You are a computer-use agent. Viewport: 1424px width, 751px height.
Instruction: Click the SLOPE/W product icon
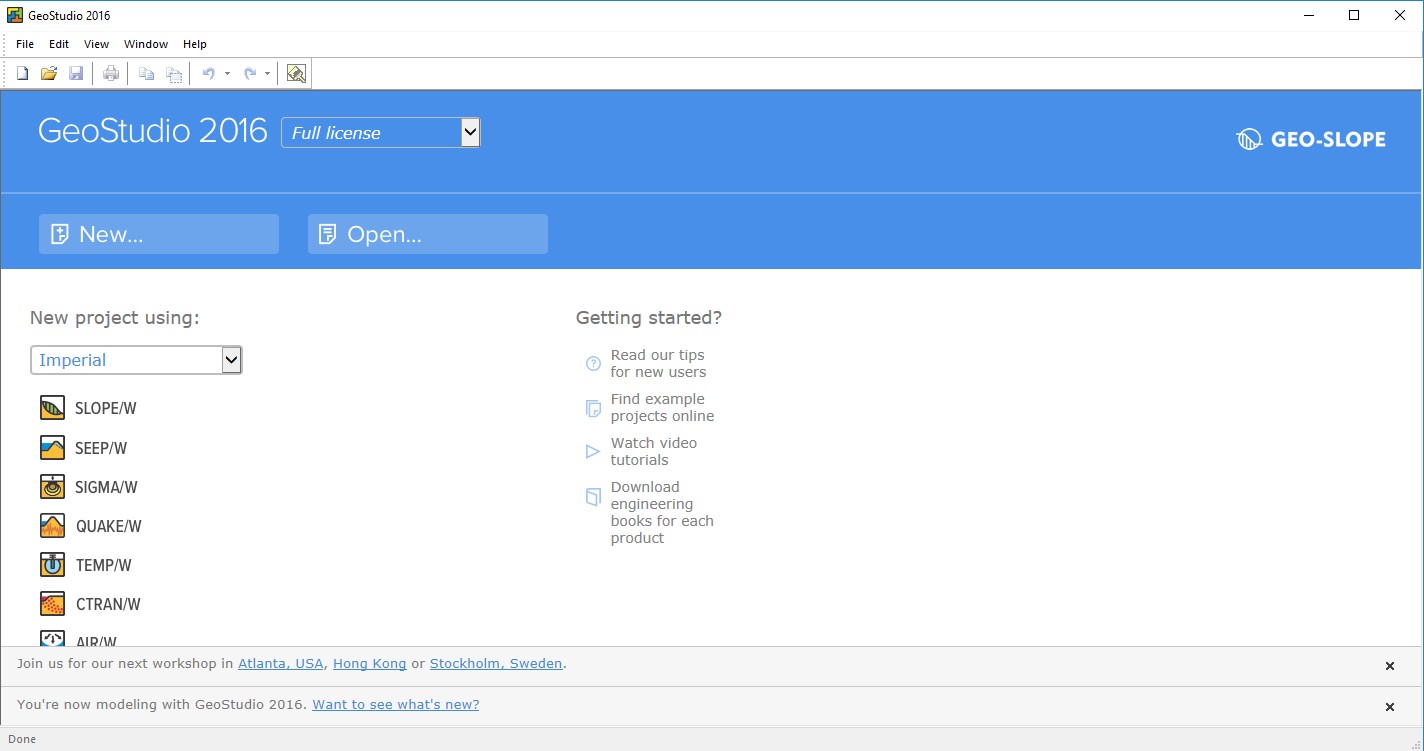(x=52, y=408)
